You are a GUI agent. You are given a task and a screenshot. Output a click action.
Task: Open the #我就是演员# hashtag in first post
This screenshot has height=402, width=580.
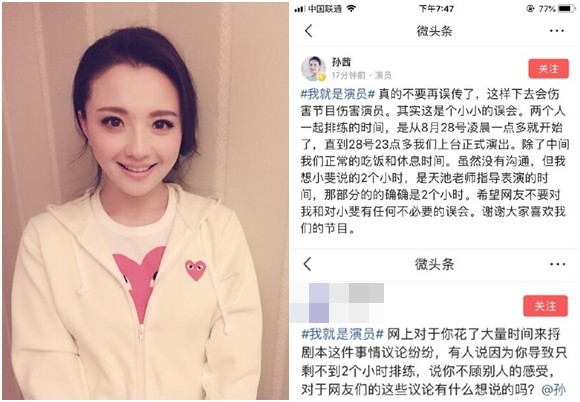point(338,94)
